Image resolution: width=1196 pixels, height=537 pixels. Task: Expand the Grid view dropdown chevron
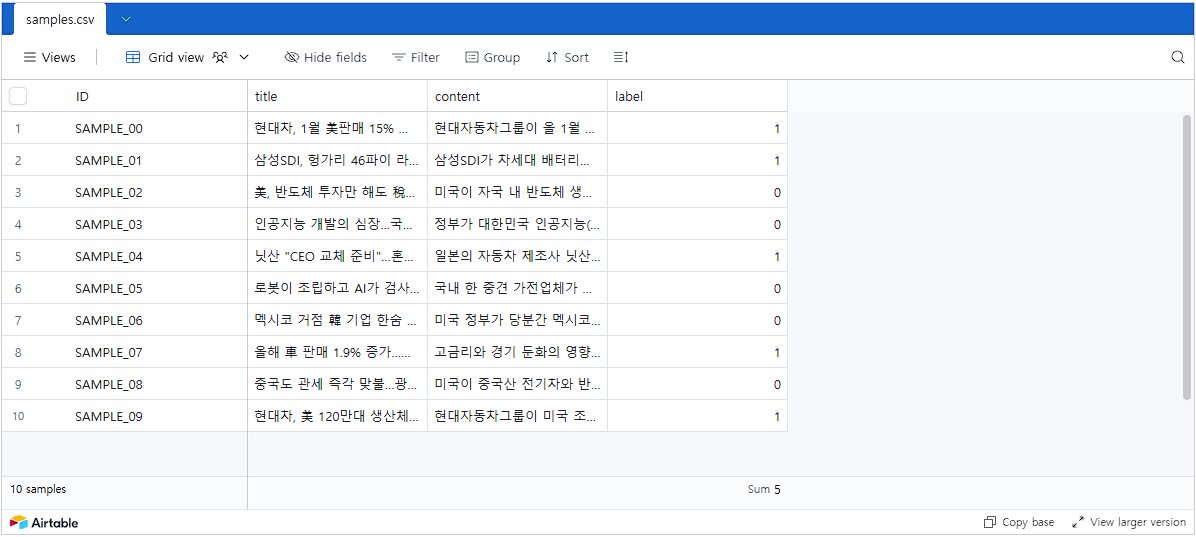244,57
